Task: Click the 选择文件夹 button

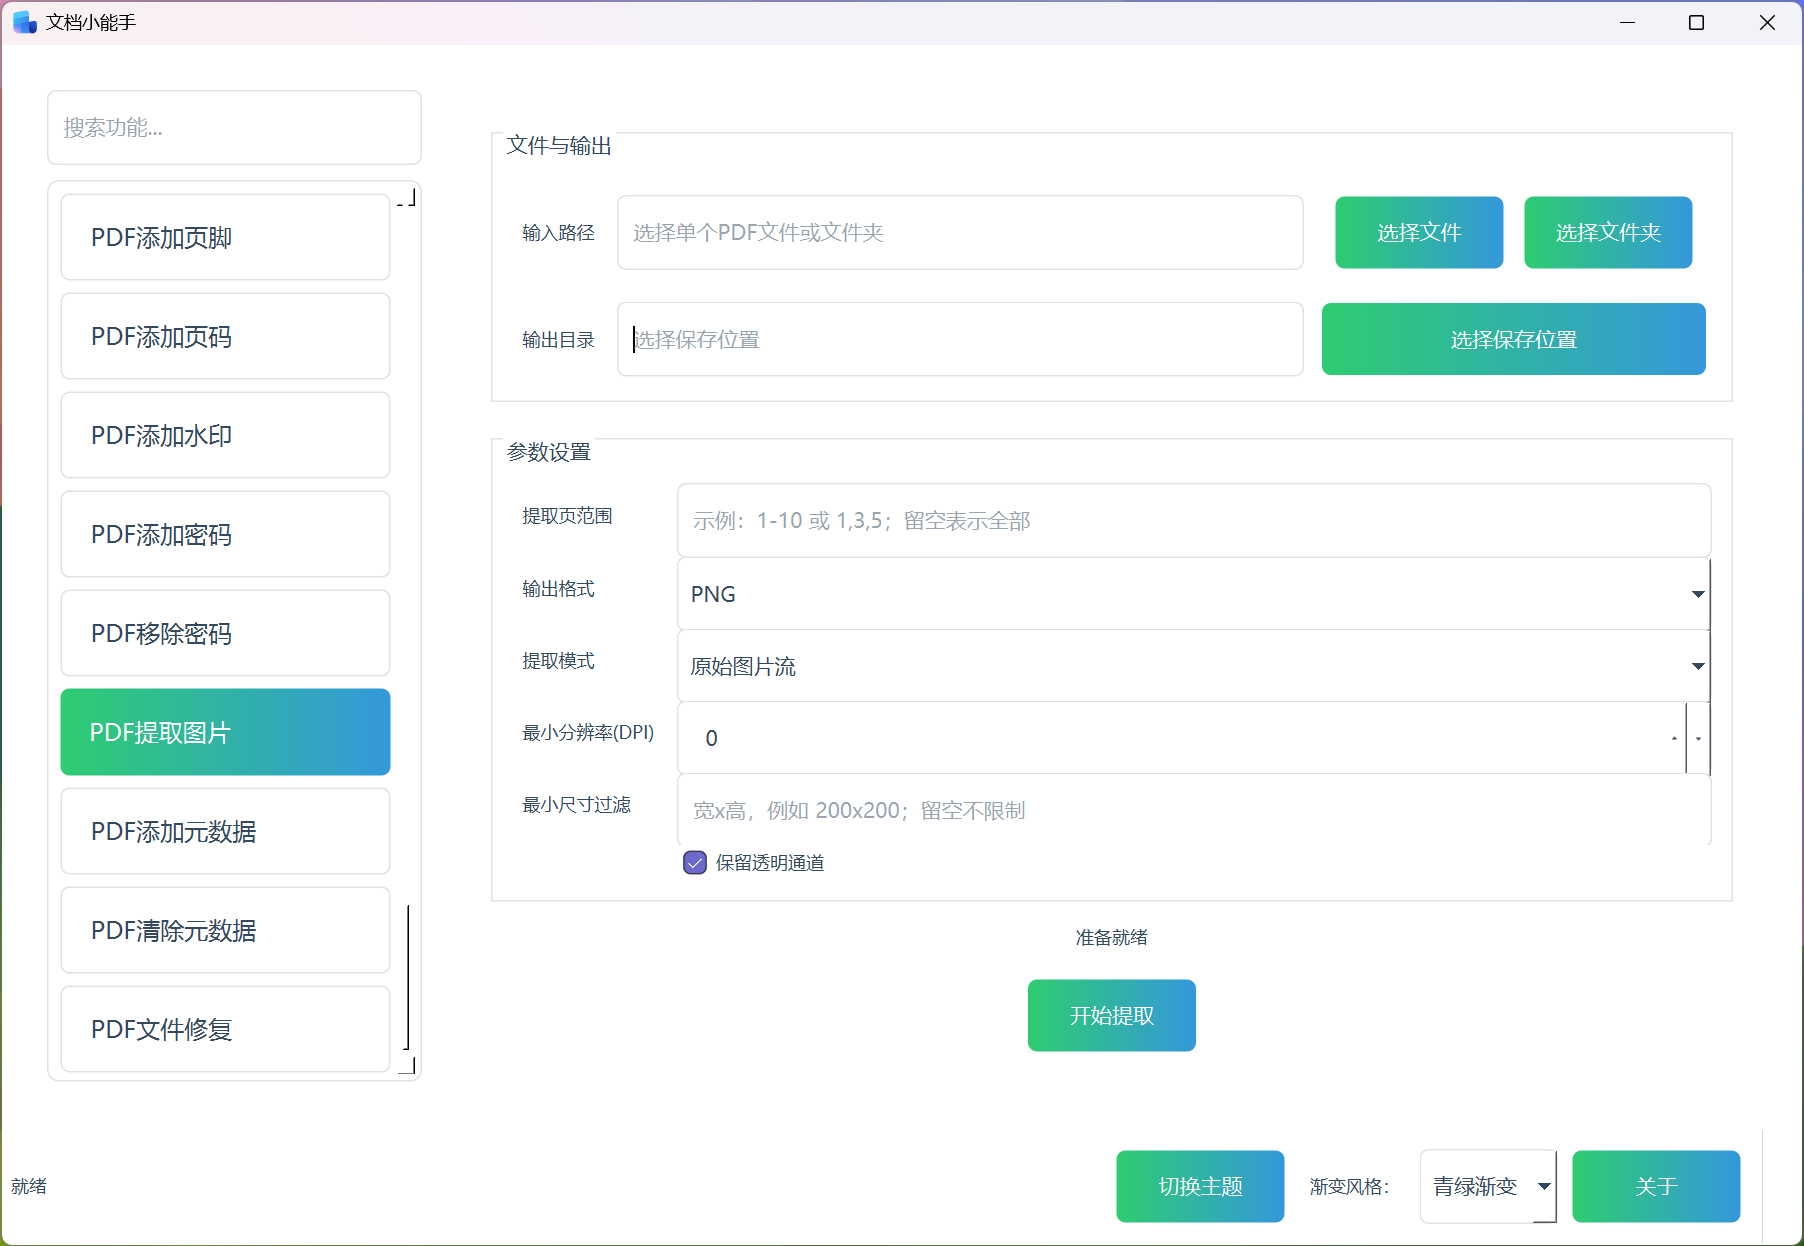Action: 1607,232
